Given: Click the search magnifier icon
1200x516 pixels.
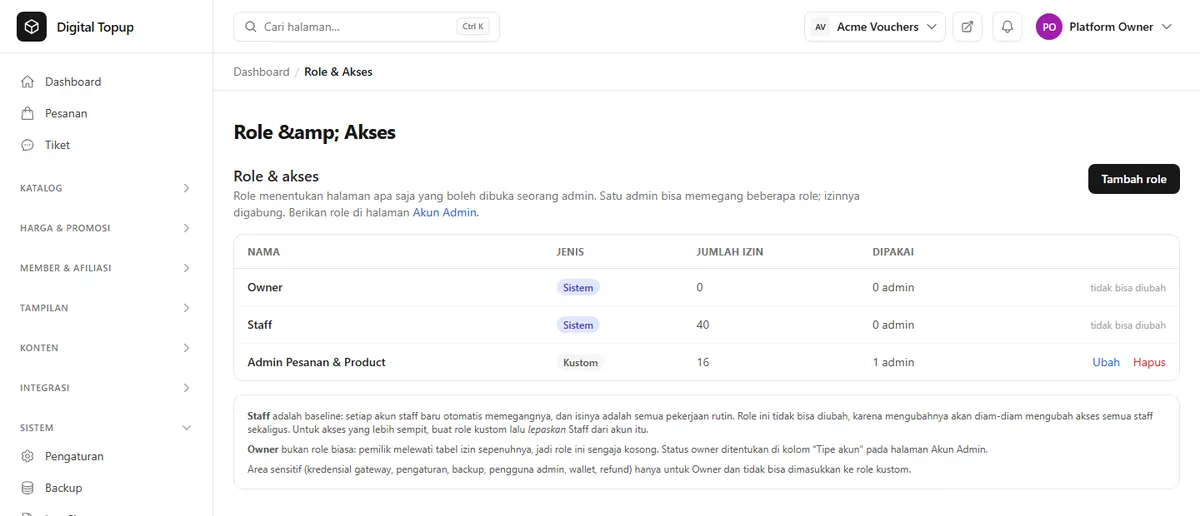Looking at the screenshot, I should click(x=250, y=27).
